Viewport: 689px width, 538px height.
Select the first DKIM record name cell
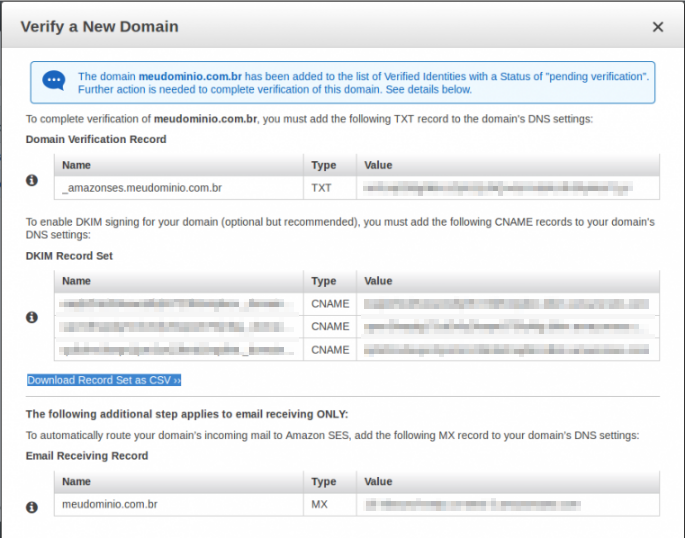coord(178,303)
